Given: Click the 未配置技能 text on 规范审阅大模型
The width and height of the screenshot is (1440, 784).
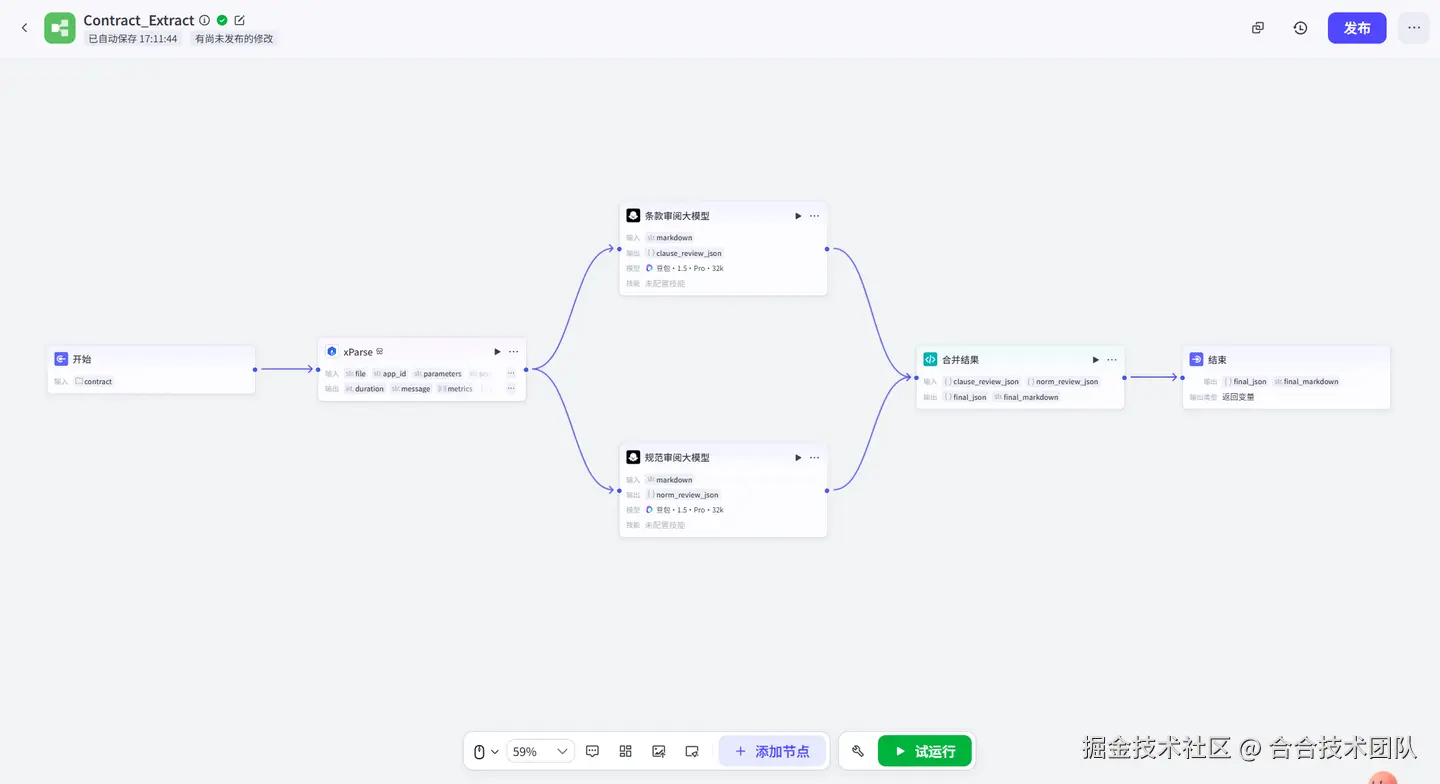Looking at the screenshot, I should (665, 525).
